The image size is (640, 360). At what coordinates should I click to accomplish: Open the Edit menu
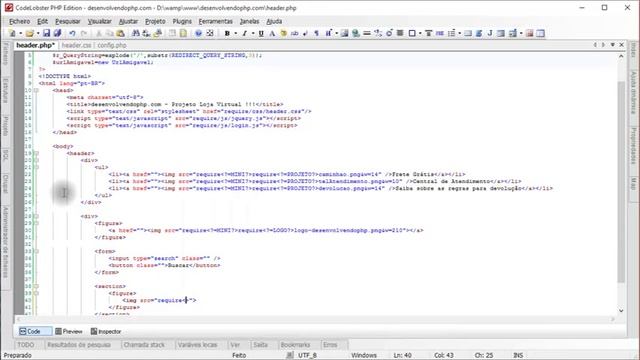tap(42, 21)
